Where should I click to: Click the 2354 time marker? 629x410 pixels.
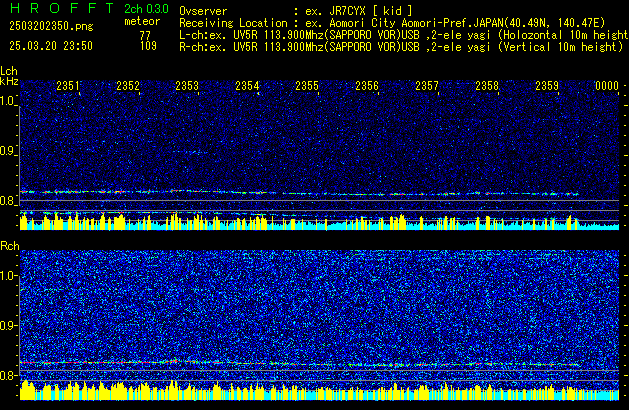[x=247, y=85]
